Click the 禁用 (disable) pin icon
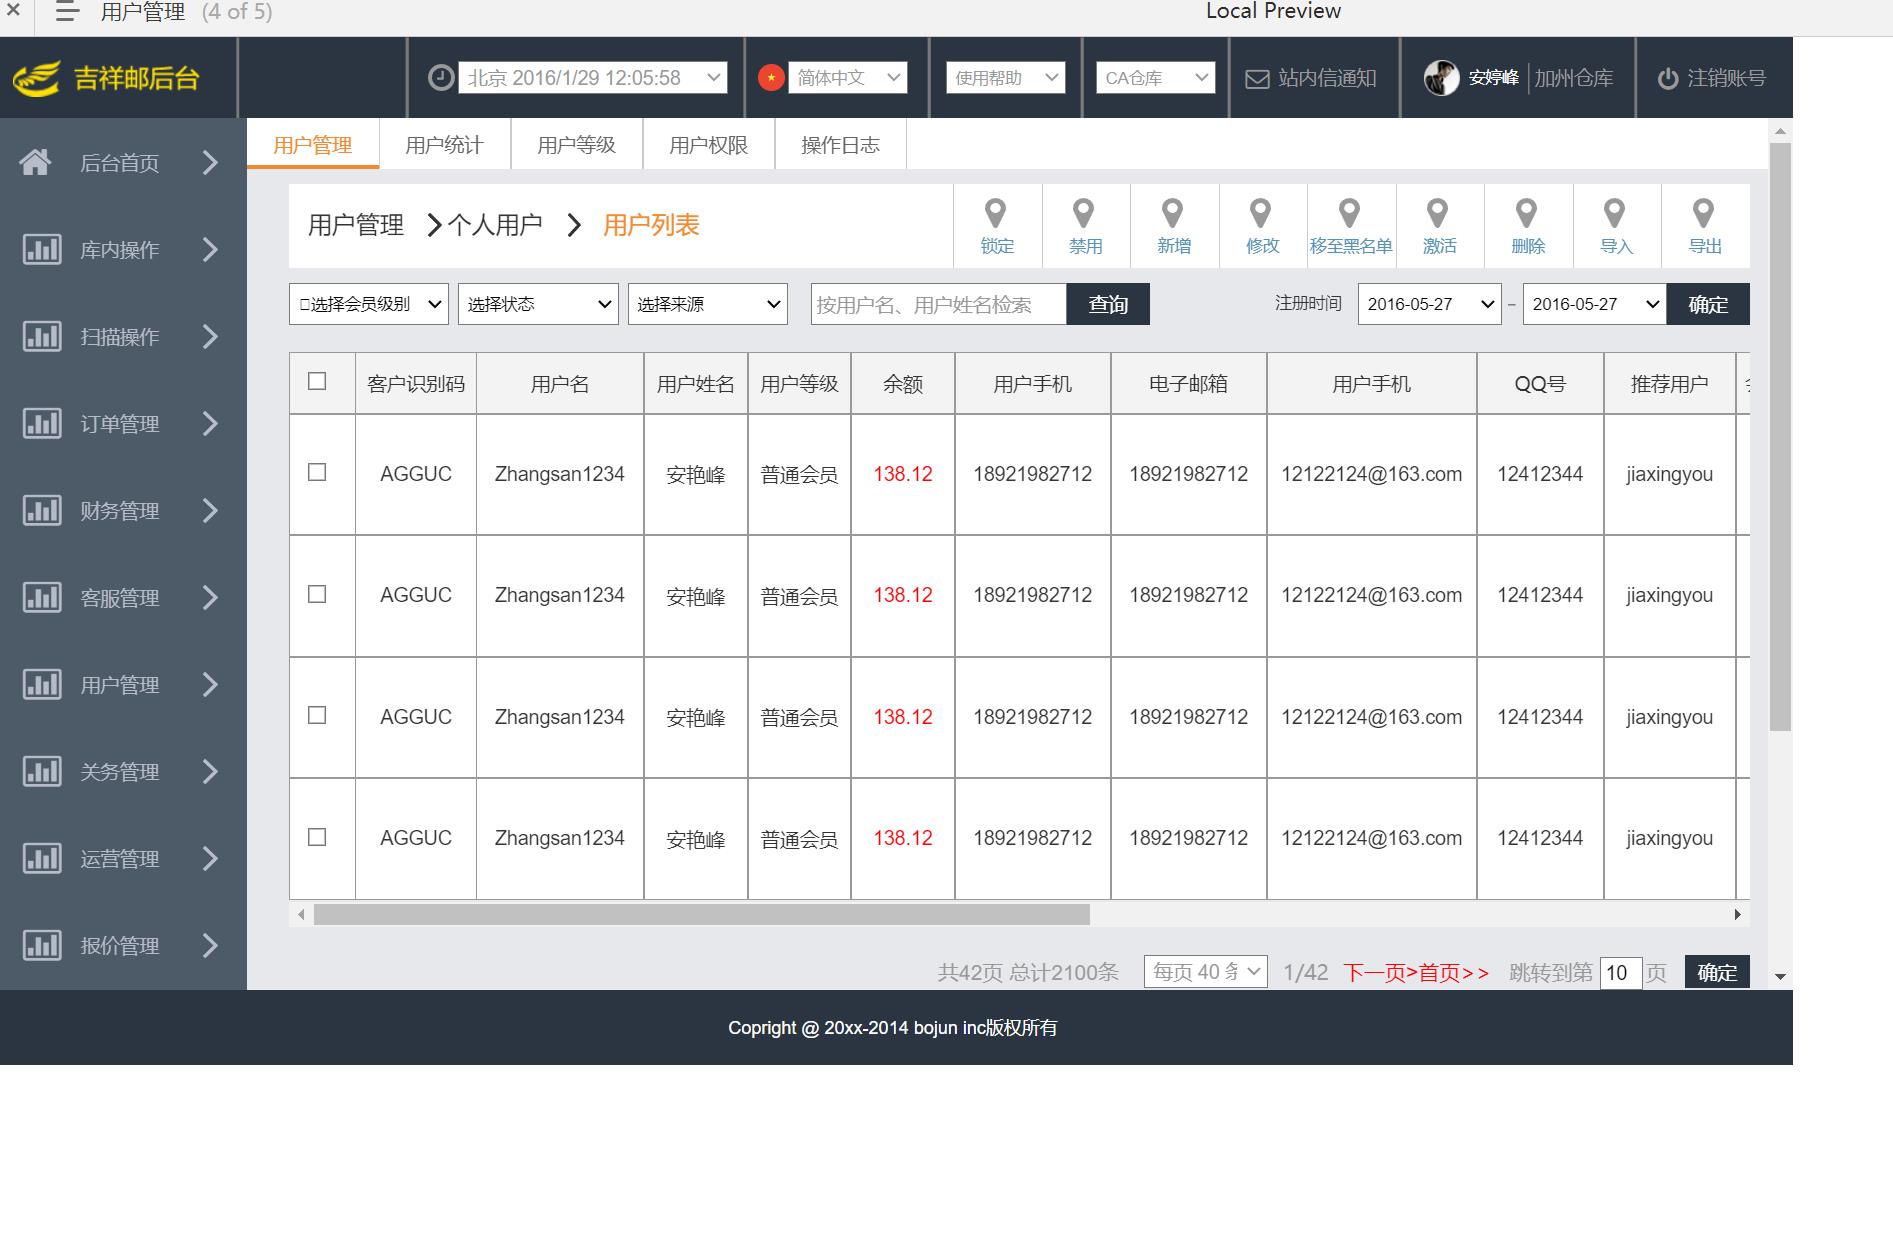Viewport: 1893px width, 1245px height. 1083,213
